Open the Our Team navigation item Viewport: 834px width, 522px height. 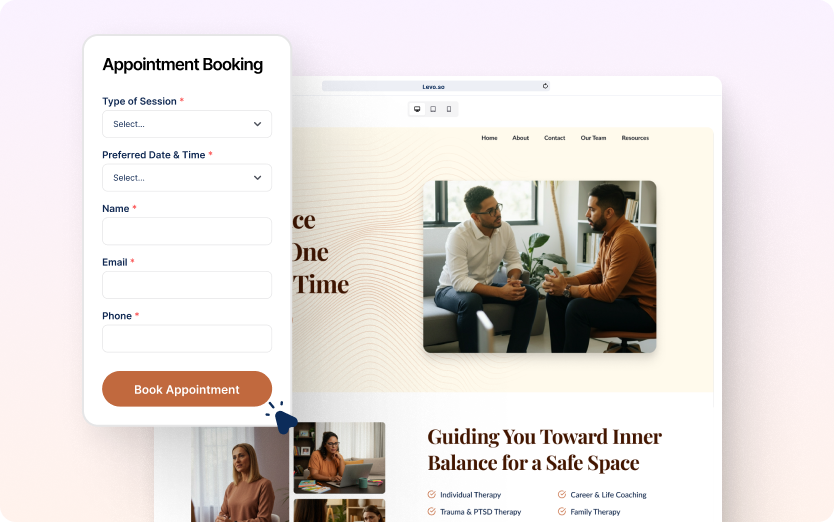pyautogui.click(x=593, y=138)
